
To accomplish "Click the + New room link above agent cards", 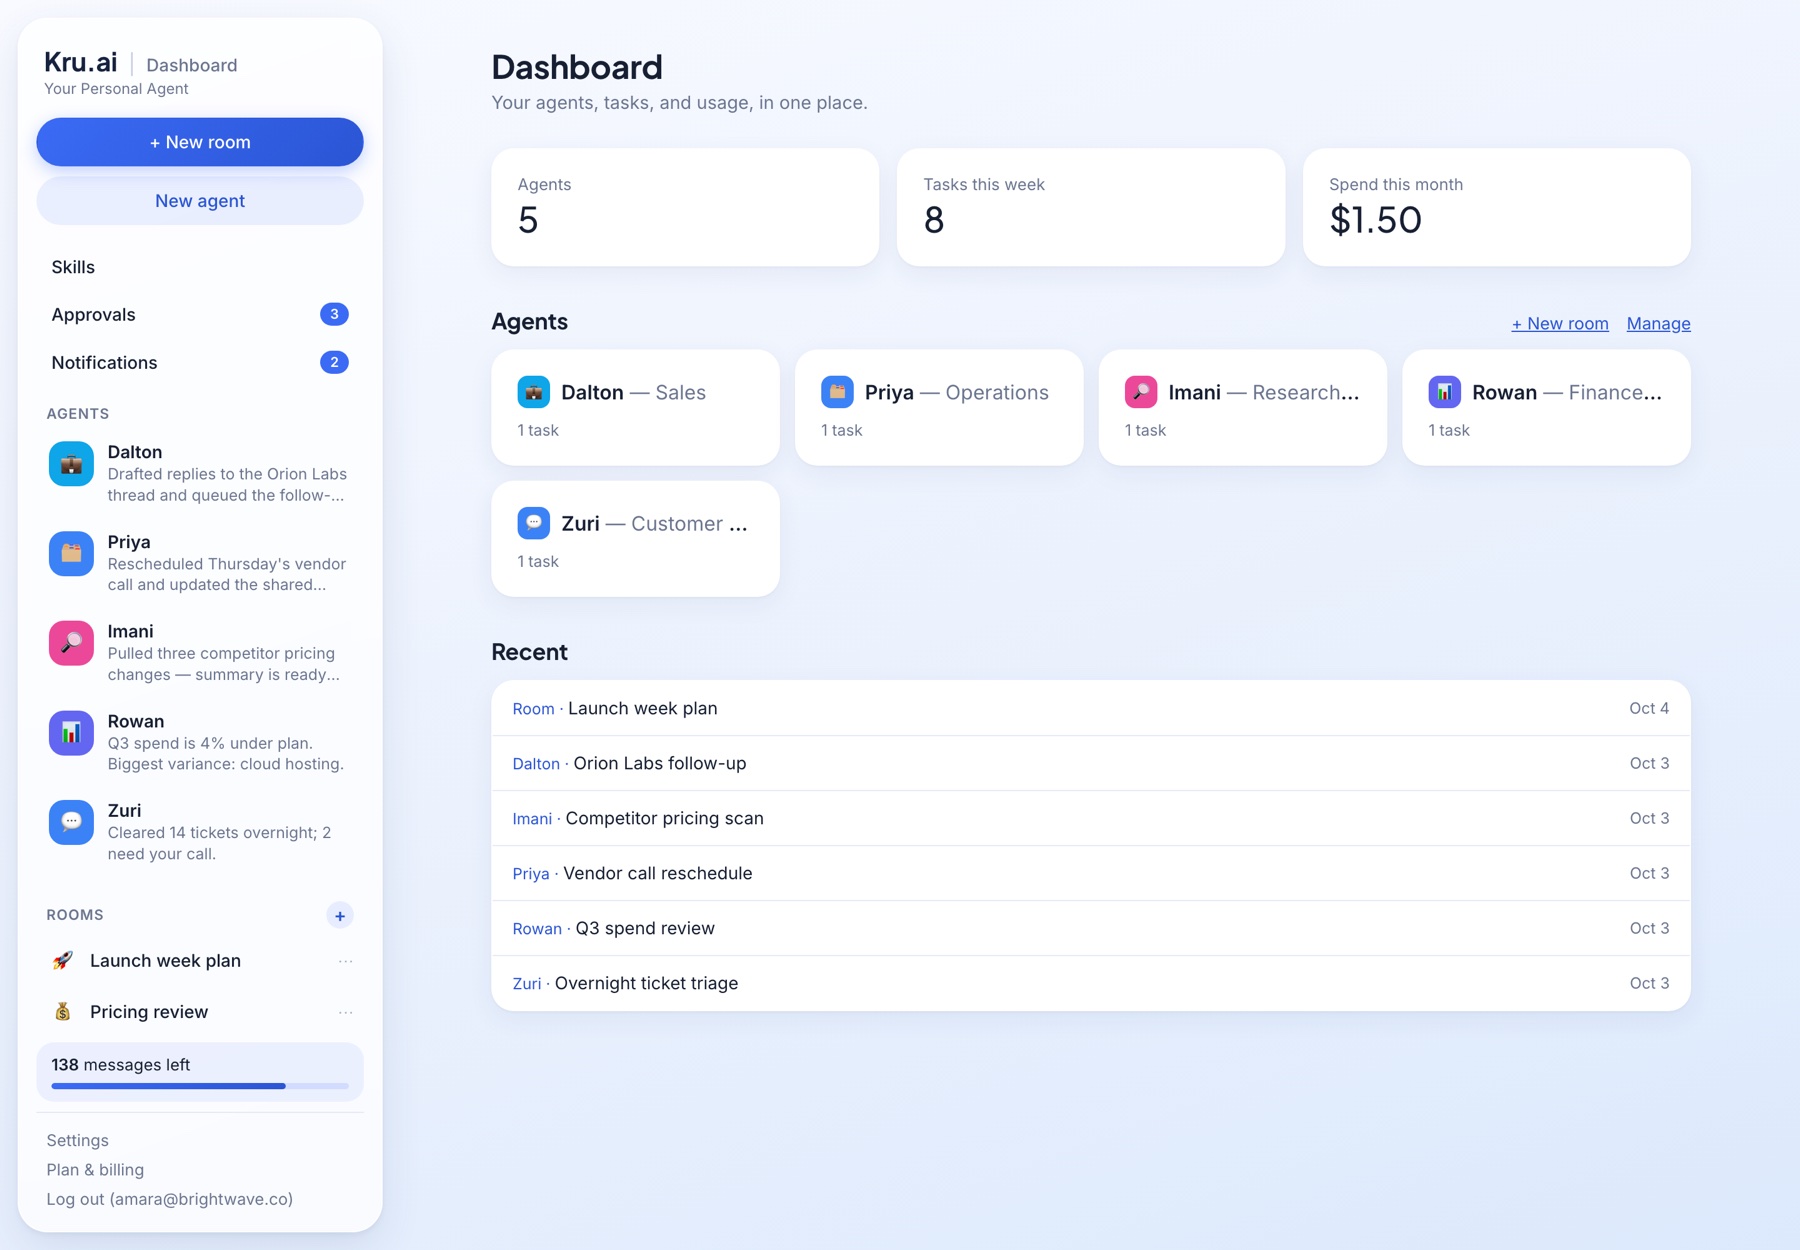I will click(x=1560, y=324).
